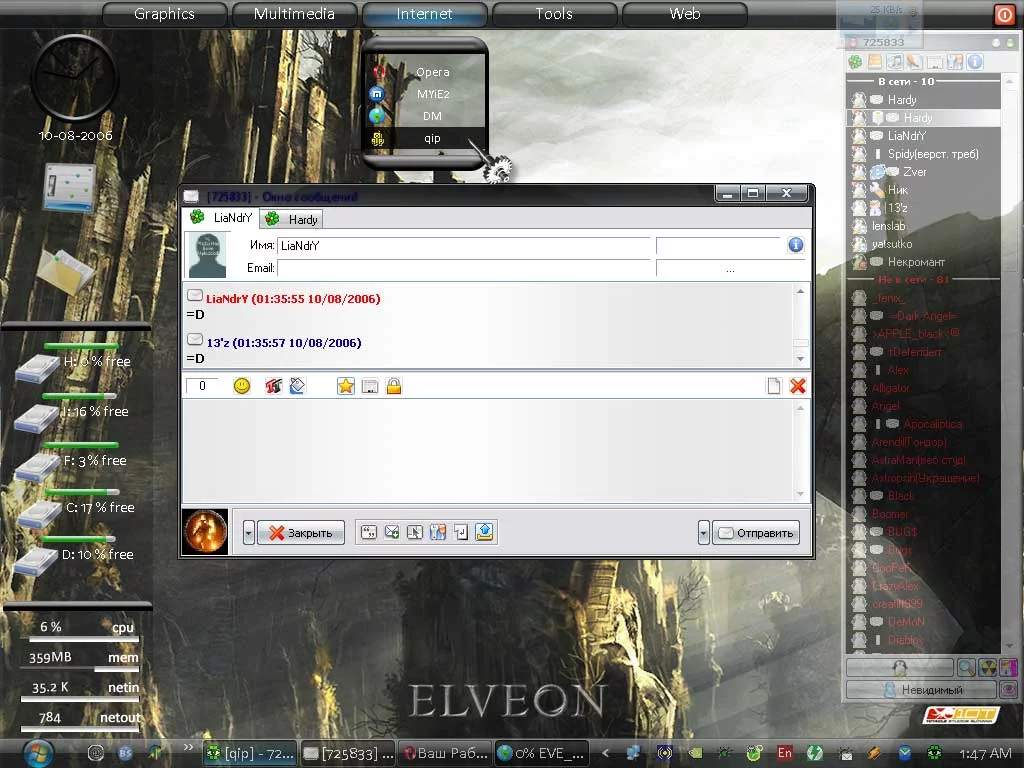1024x768 pixels.
Task: Click LiaNdrY's avatar thumbnail
Action: pos(207,255)
